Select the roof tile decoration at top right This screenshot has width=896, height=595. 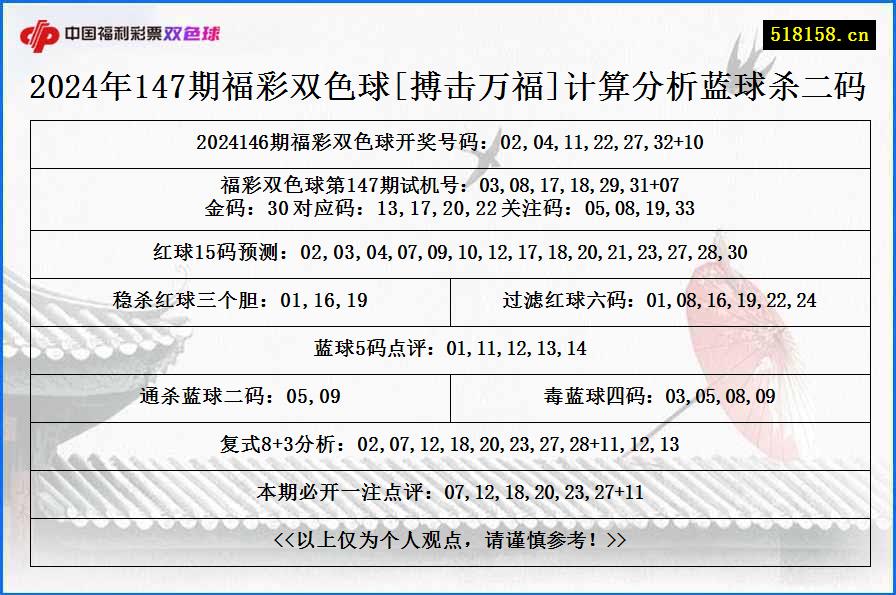point(750,50)
